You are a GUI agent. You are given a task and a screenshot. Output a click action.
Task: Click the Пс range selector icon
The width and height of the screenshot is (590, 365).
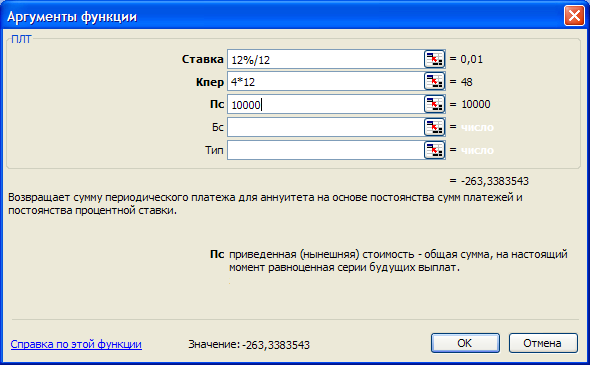click(x=434, y=104)
